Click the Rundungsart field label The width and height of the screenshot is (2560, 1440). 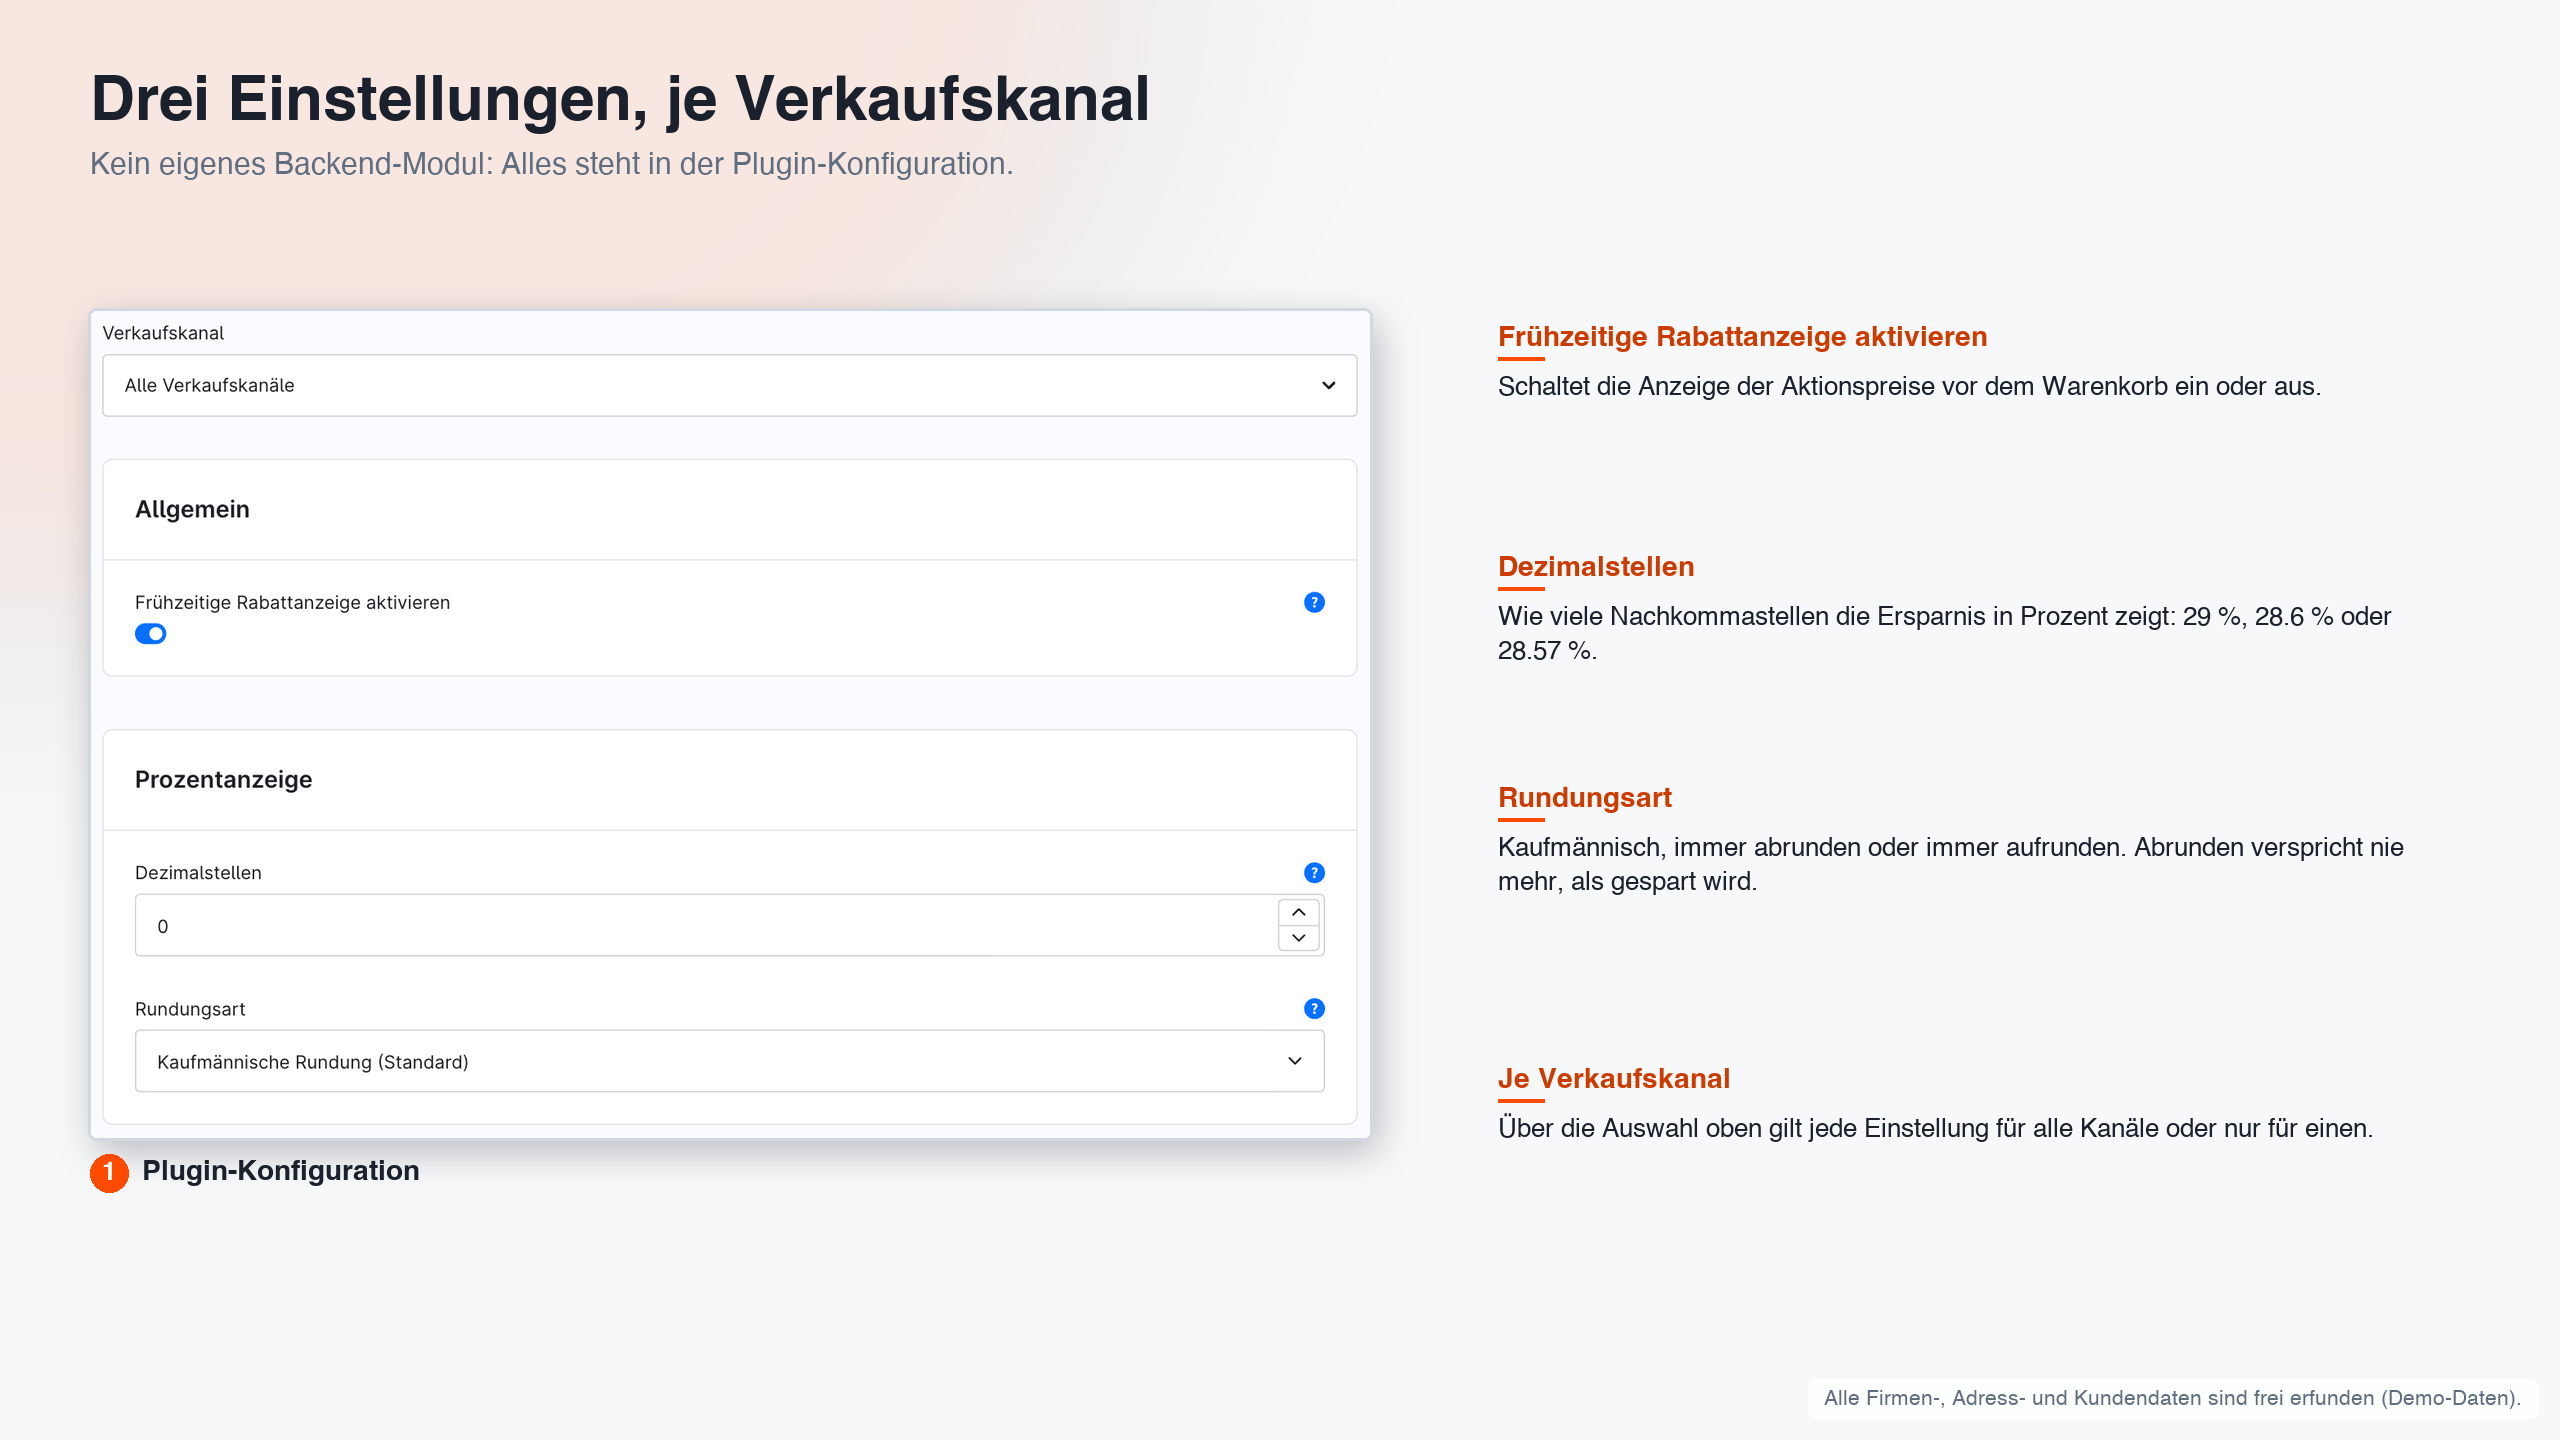pyautogui.click(x=190, y=1009)
